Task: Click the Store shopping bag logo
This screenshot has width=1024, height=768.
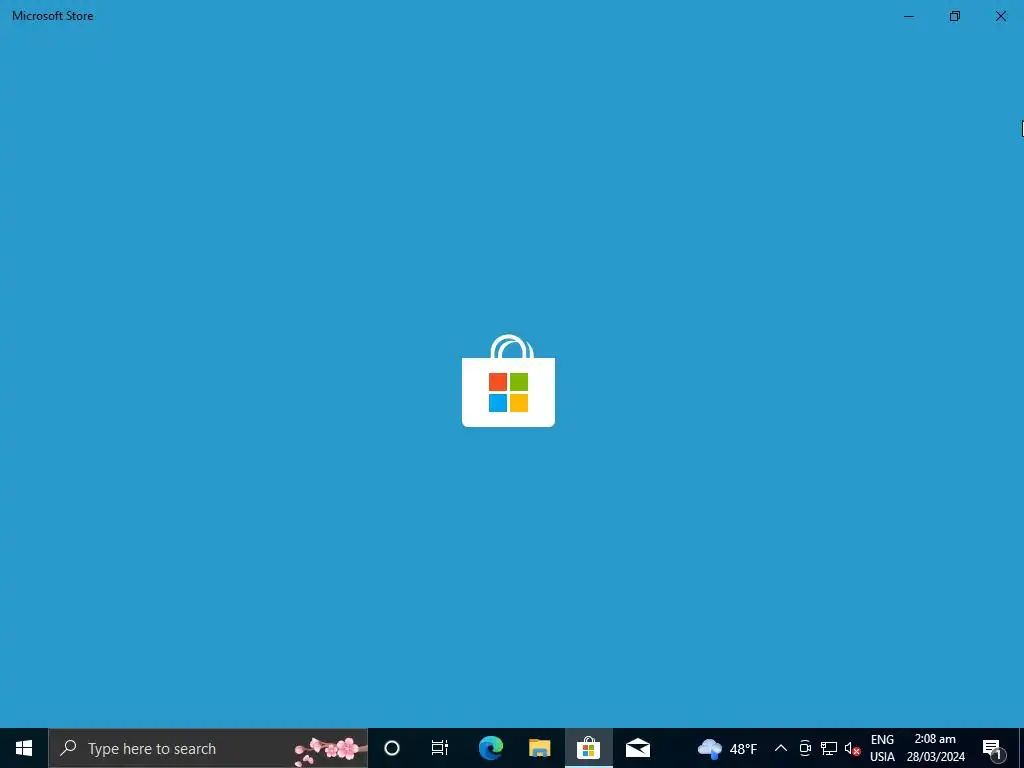Action: pos(508,381)
